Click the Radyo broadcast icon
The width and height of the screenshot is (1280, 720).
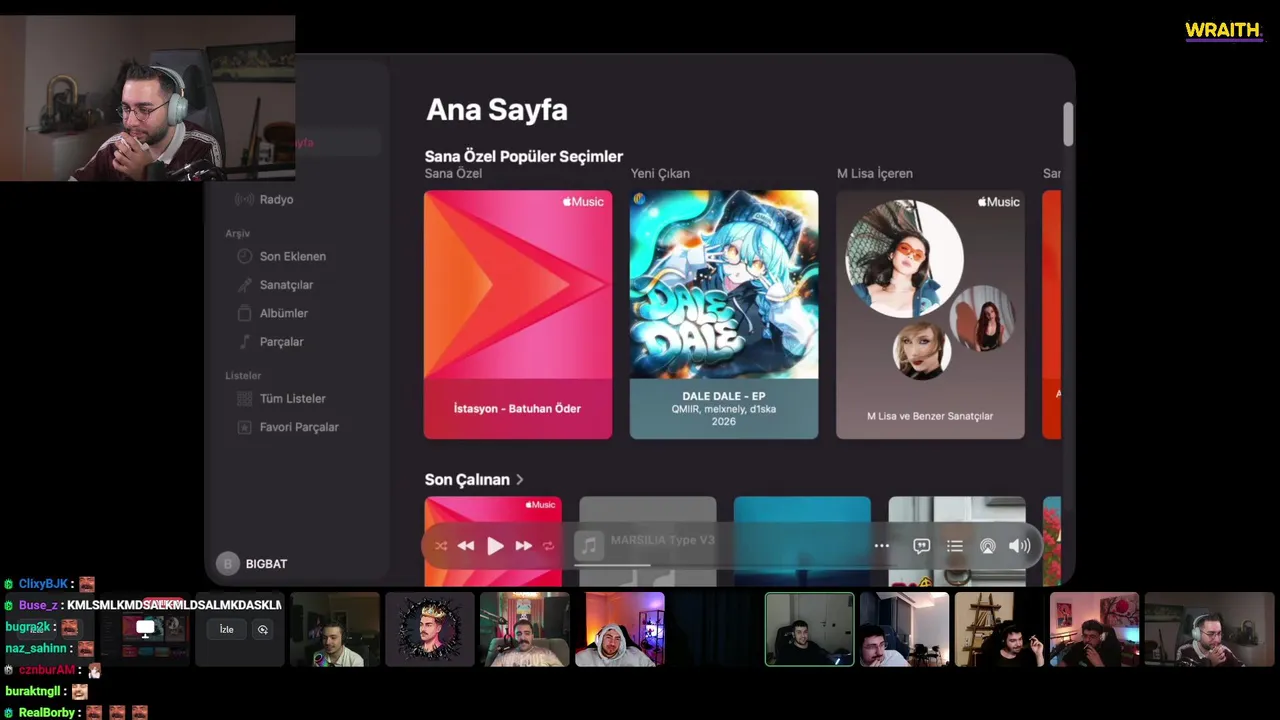244,199
